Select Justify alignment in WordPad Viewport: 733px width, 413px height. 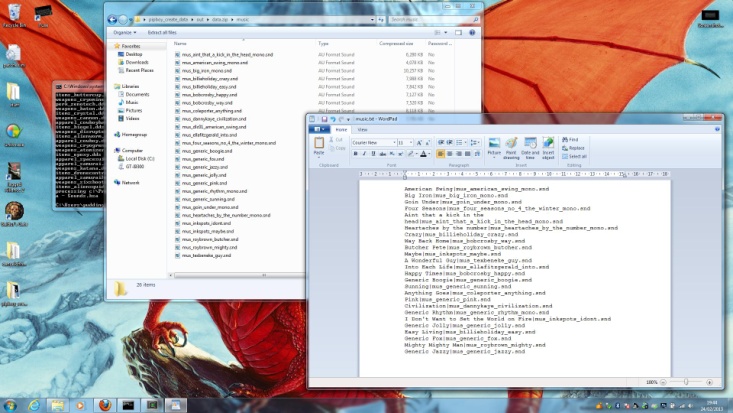pos(467,154)
